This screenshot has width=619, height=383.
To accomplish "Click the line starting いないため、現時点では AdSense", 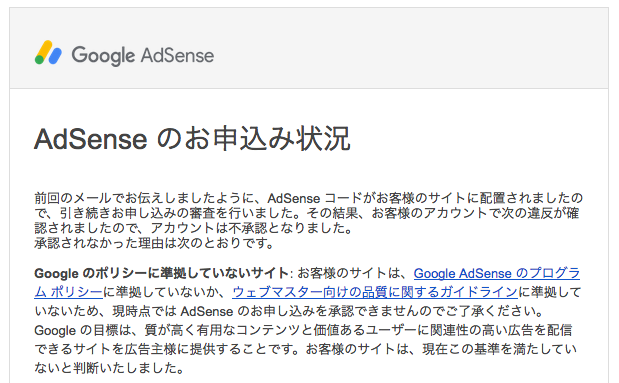I will coord(289,311).
